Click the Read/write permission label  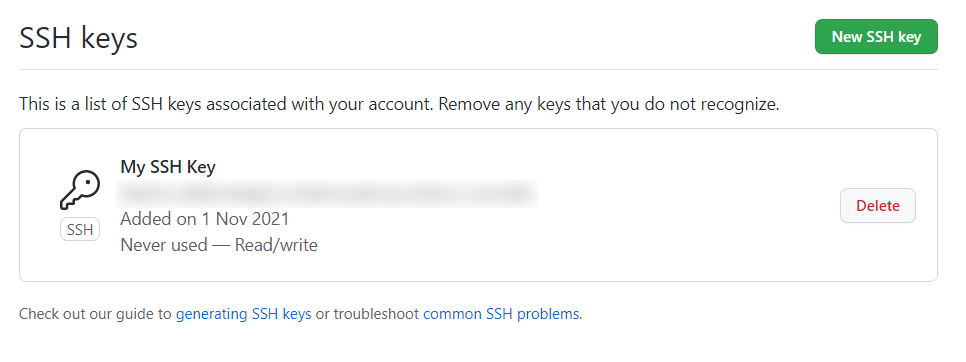(x=276, y=245)
